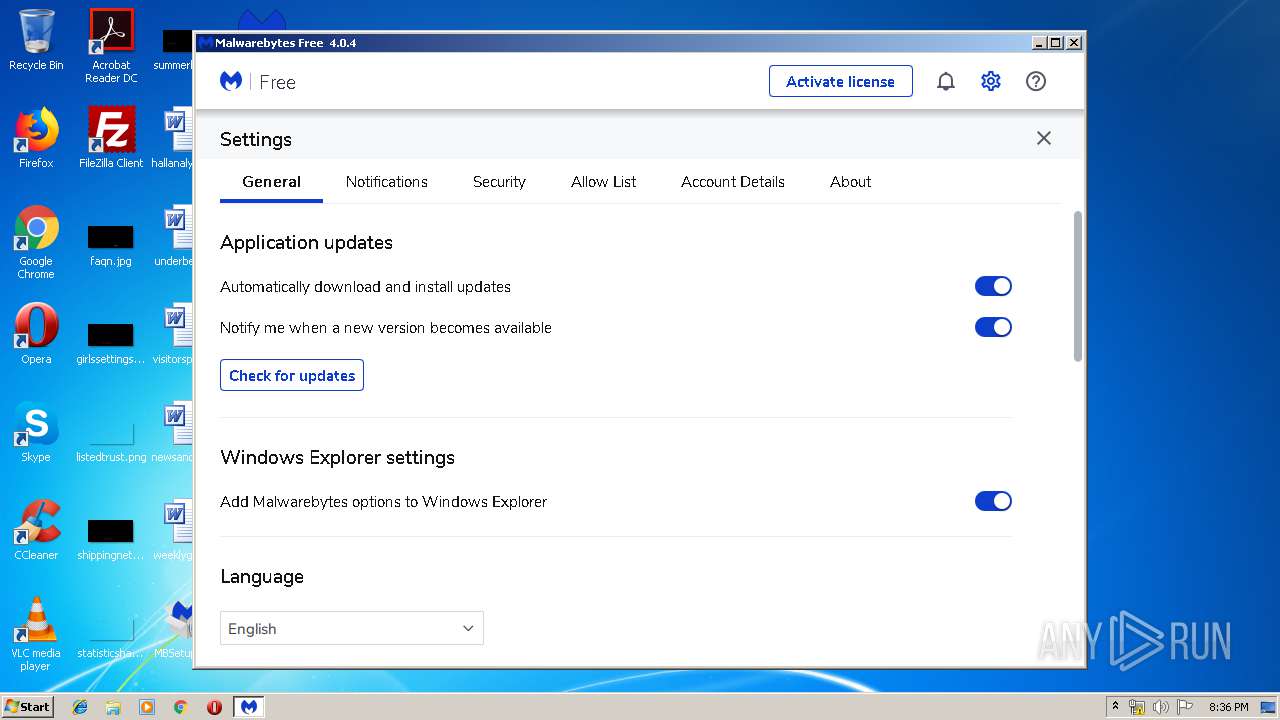Open the media player taskbar icon
The width and height of the screenshot is (1280, 720).
(147, 707)
